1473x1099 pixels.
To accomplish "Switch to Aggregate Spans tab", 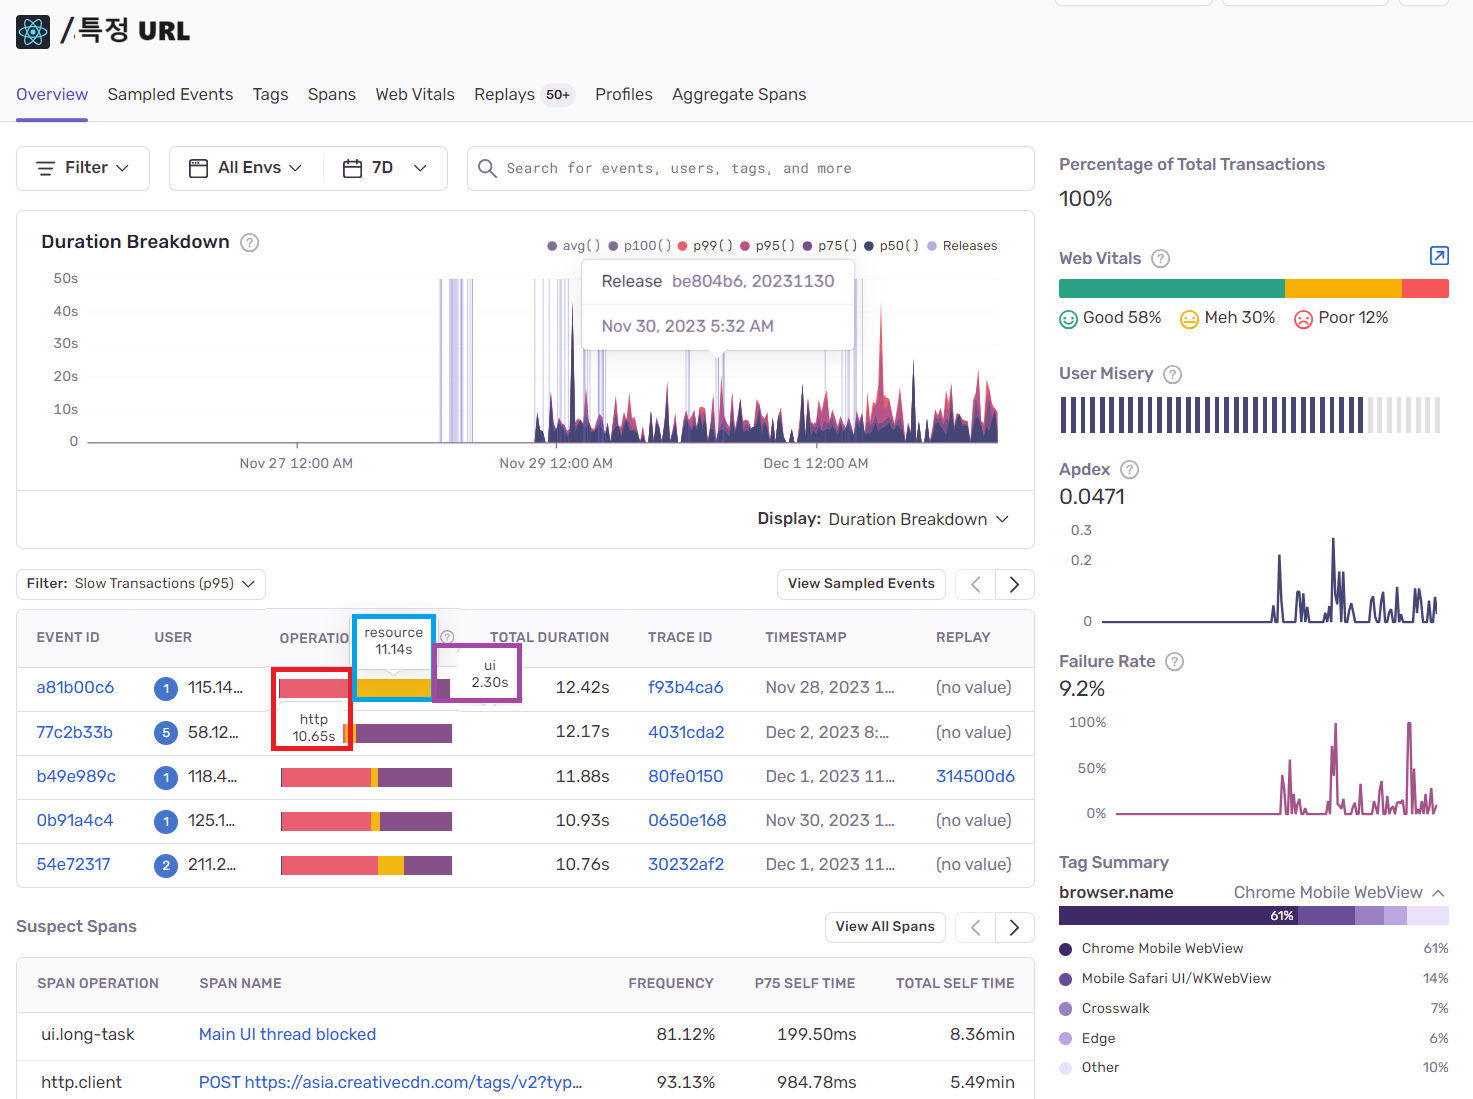I will coord(739,95).
